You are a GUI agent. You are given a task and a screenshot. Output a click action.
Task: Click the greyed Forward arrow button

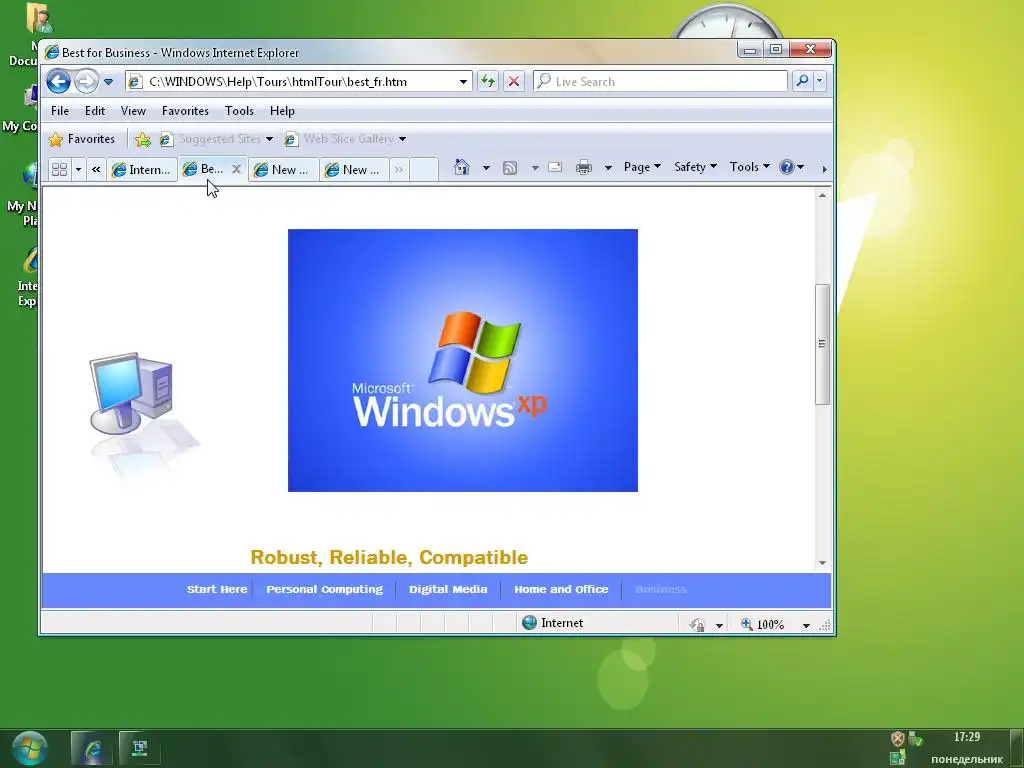tap(86, 82)
